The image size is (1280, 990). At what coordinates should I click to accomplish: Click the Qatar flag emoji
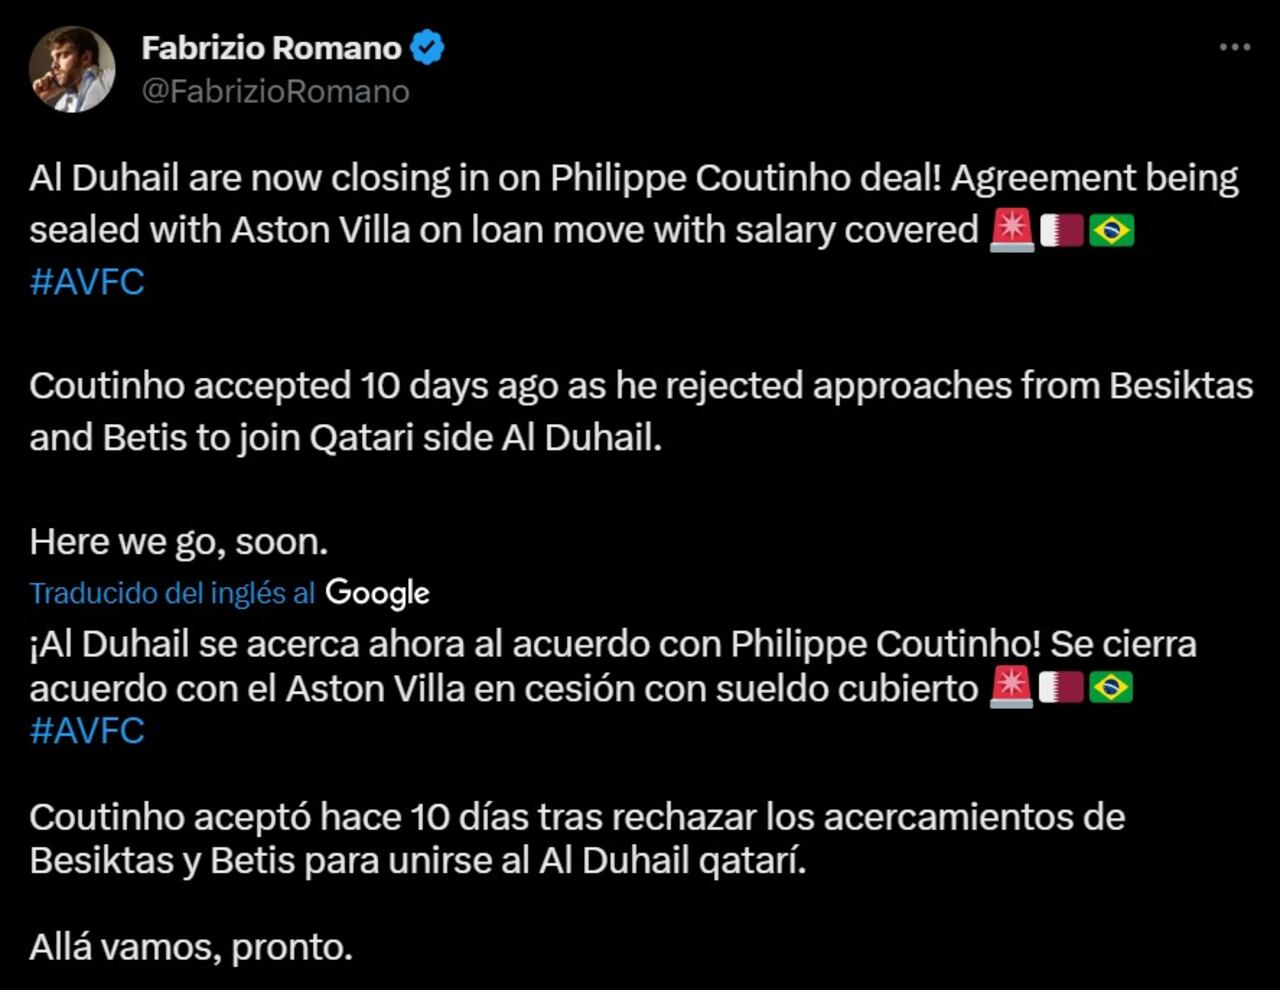pyautogui.click(x=1063, y=229)
